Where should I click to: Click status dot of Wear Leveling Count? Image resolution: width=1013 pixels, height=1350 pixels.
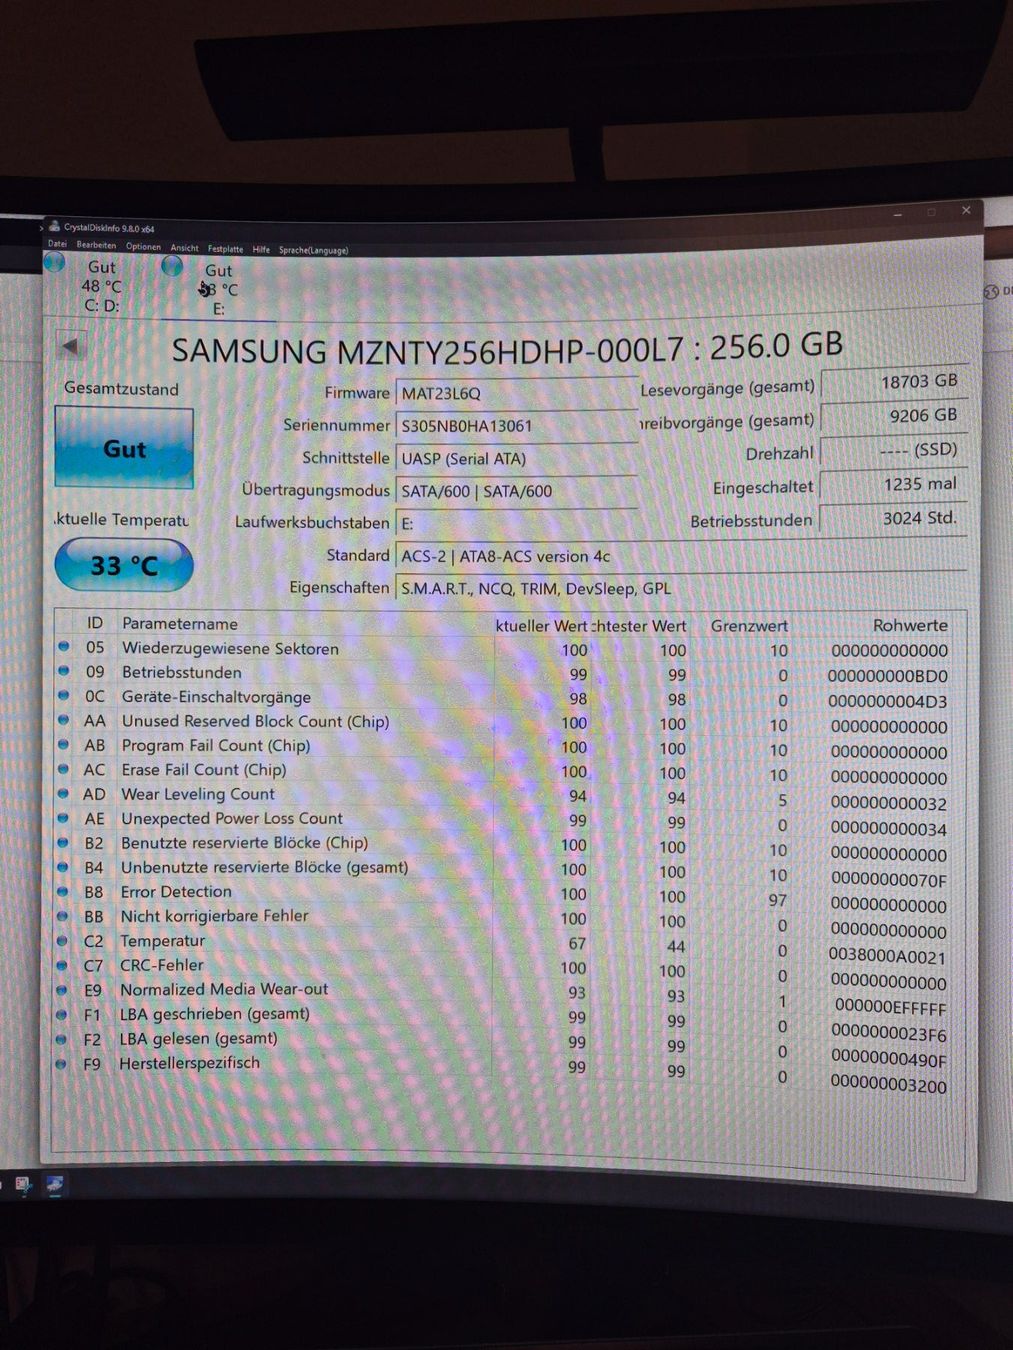64,793
